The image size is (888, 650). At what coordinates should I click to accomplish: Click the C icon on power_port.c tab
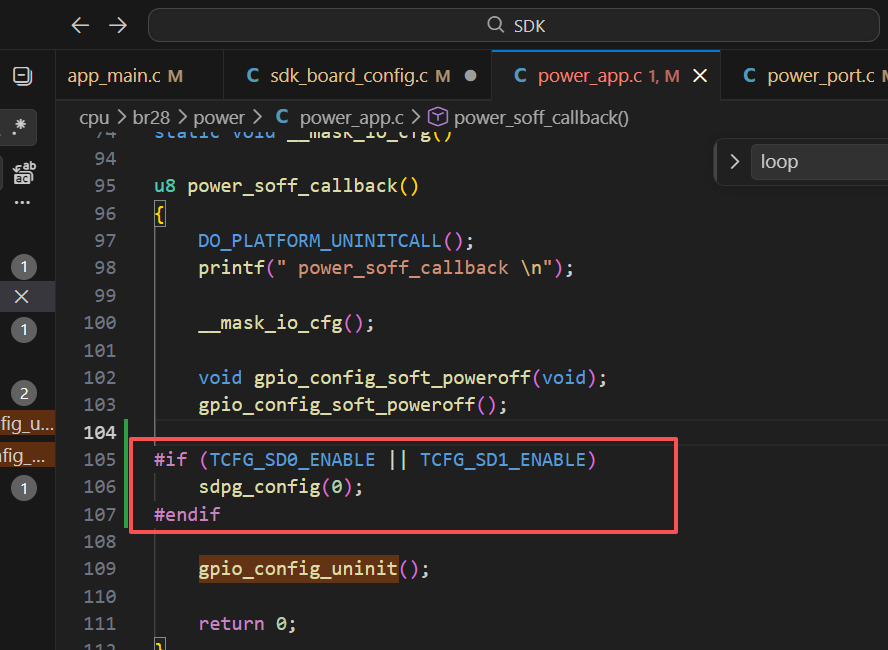click(x=749, y=76)
